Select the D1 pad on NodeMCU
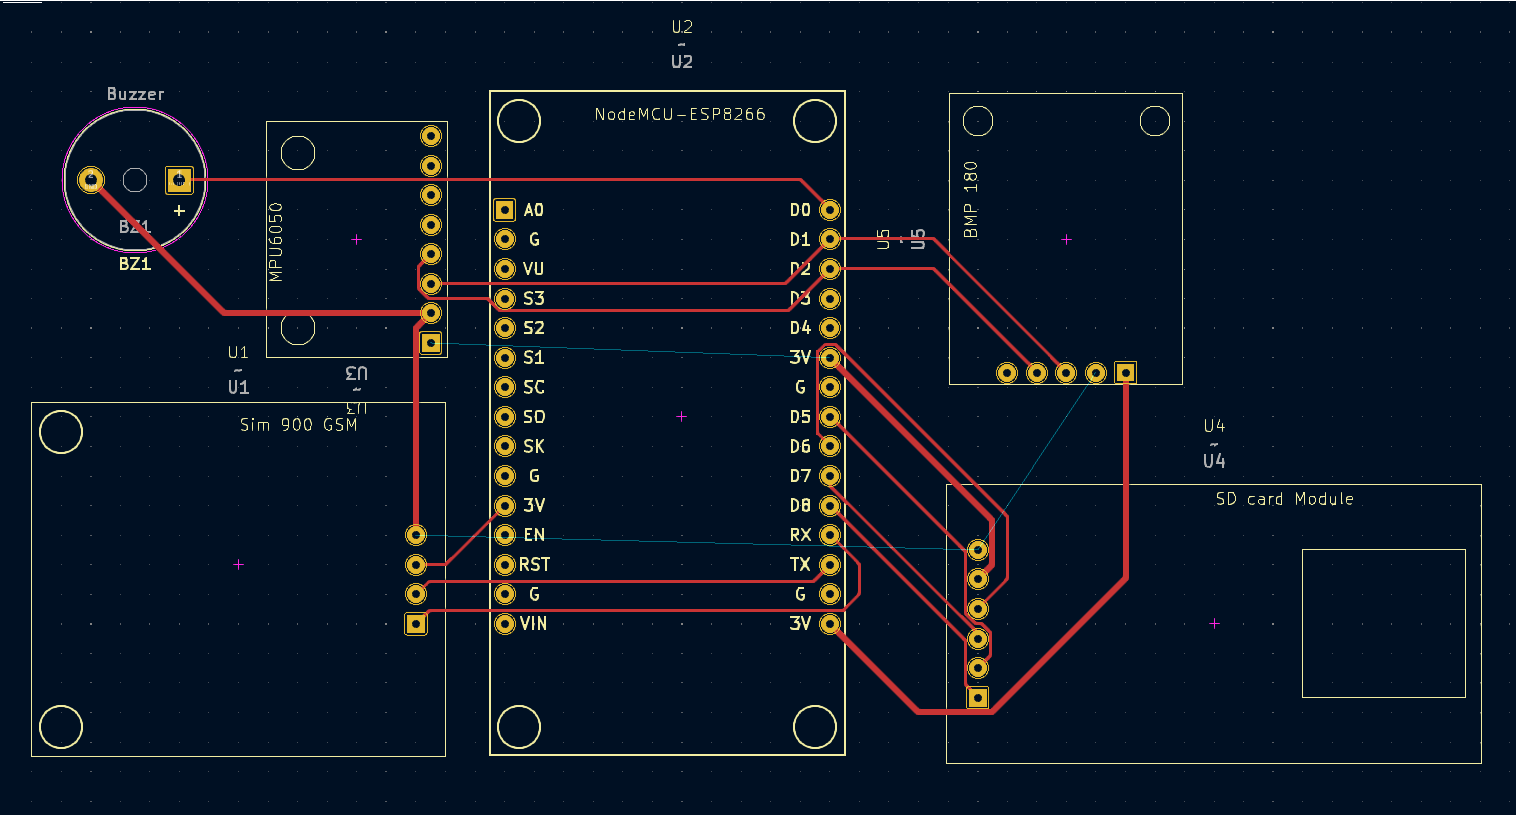The height and width of the screenshot is (816, 1516). pos(830,239)
